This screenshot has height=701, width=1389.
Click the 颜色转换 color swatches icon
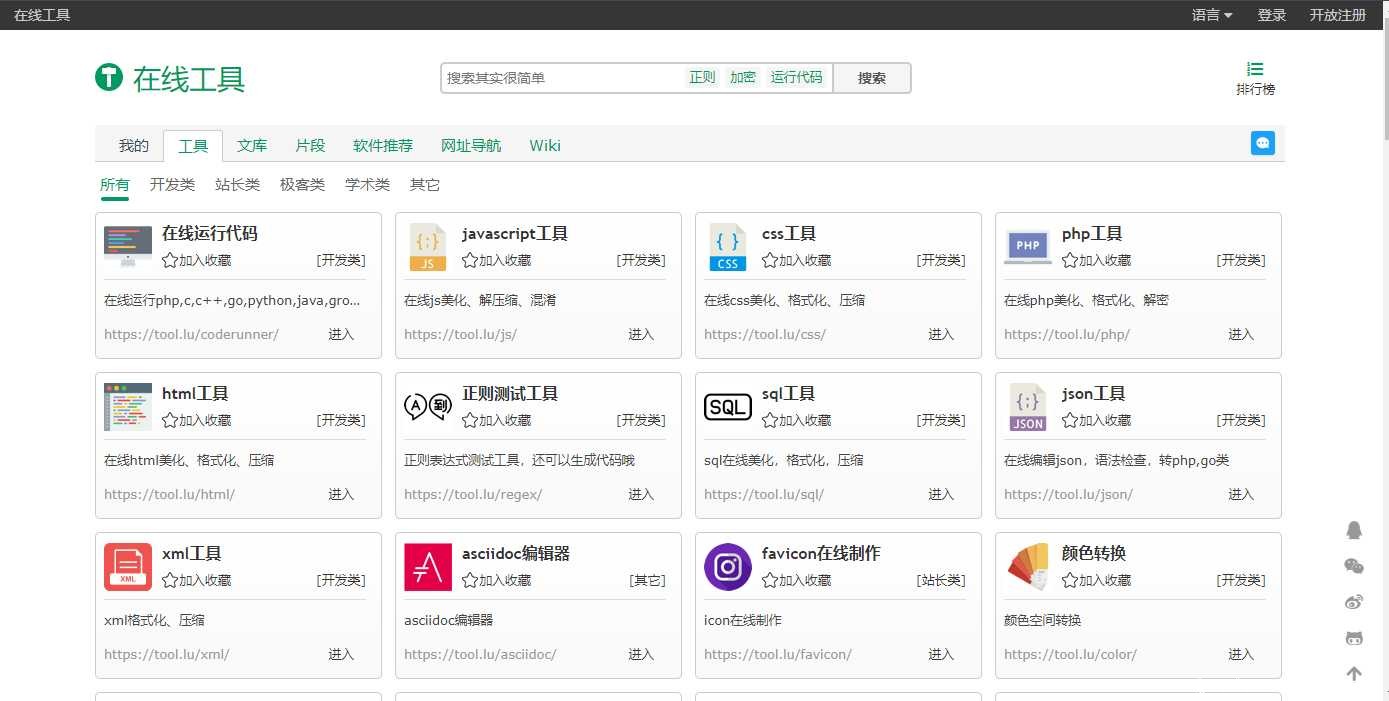click(1028, 567)
